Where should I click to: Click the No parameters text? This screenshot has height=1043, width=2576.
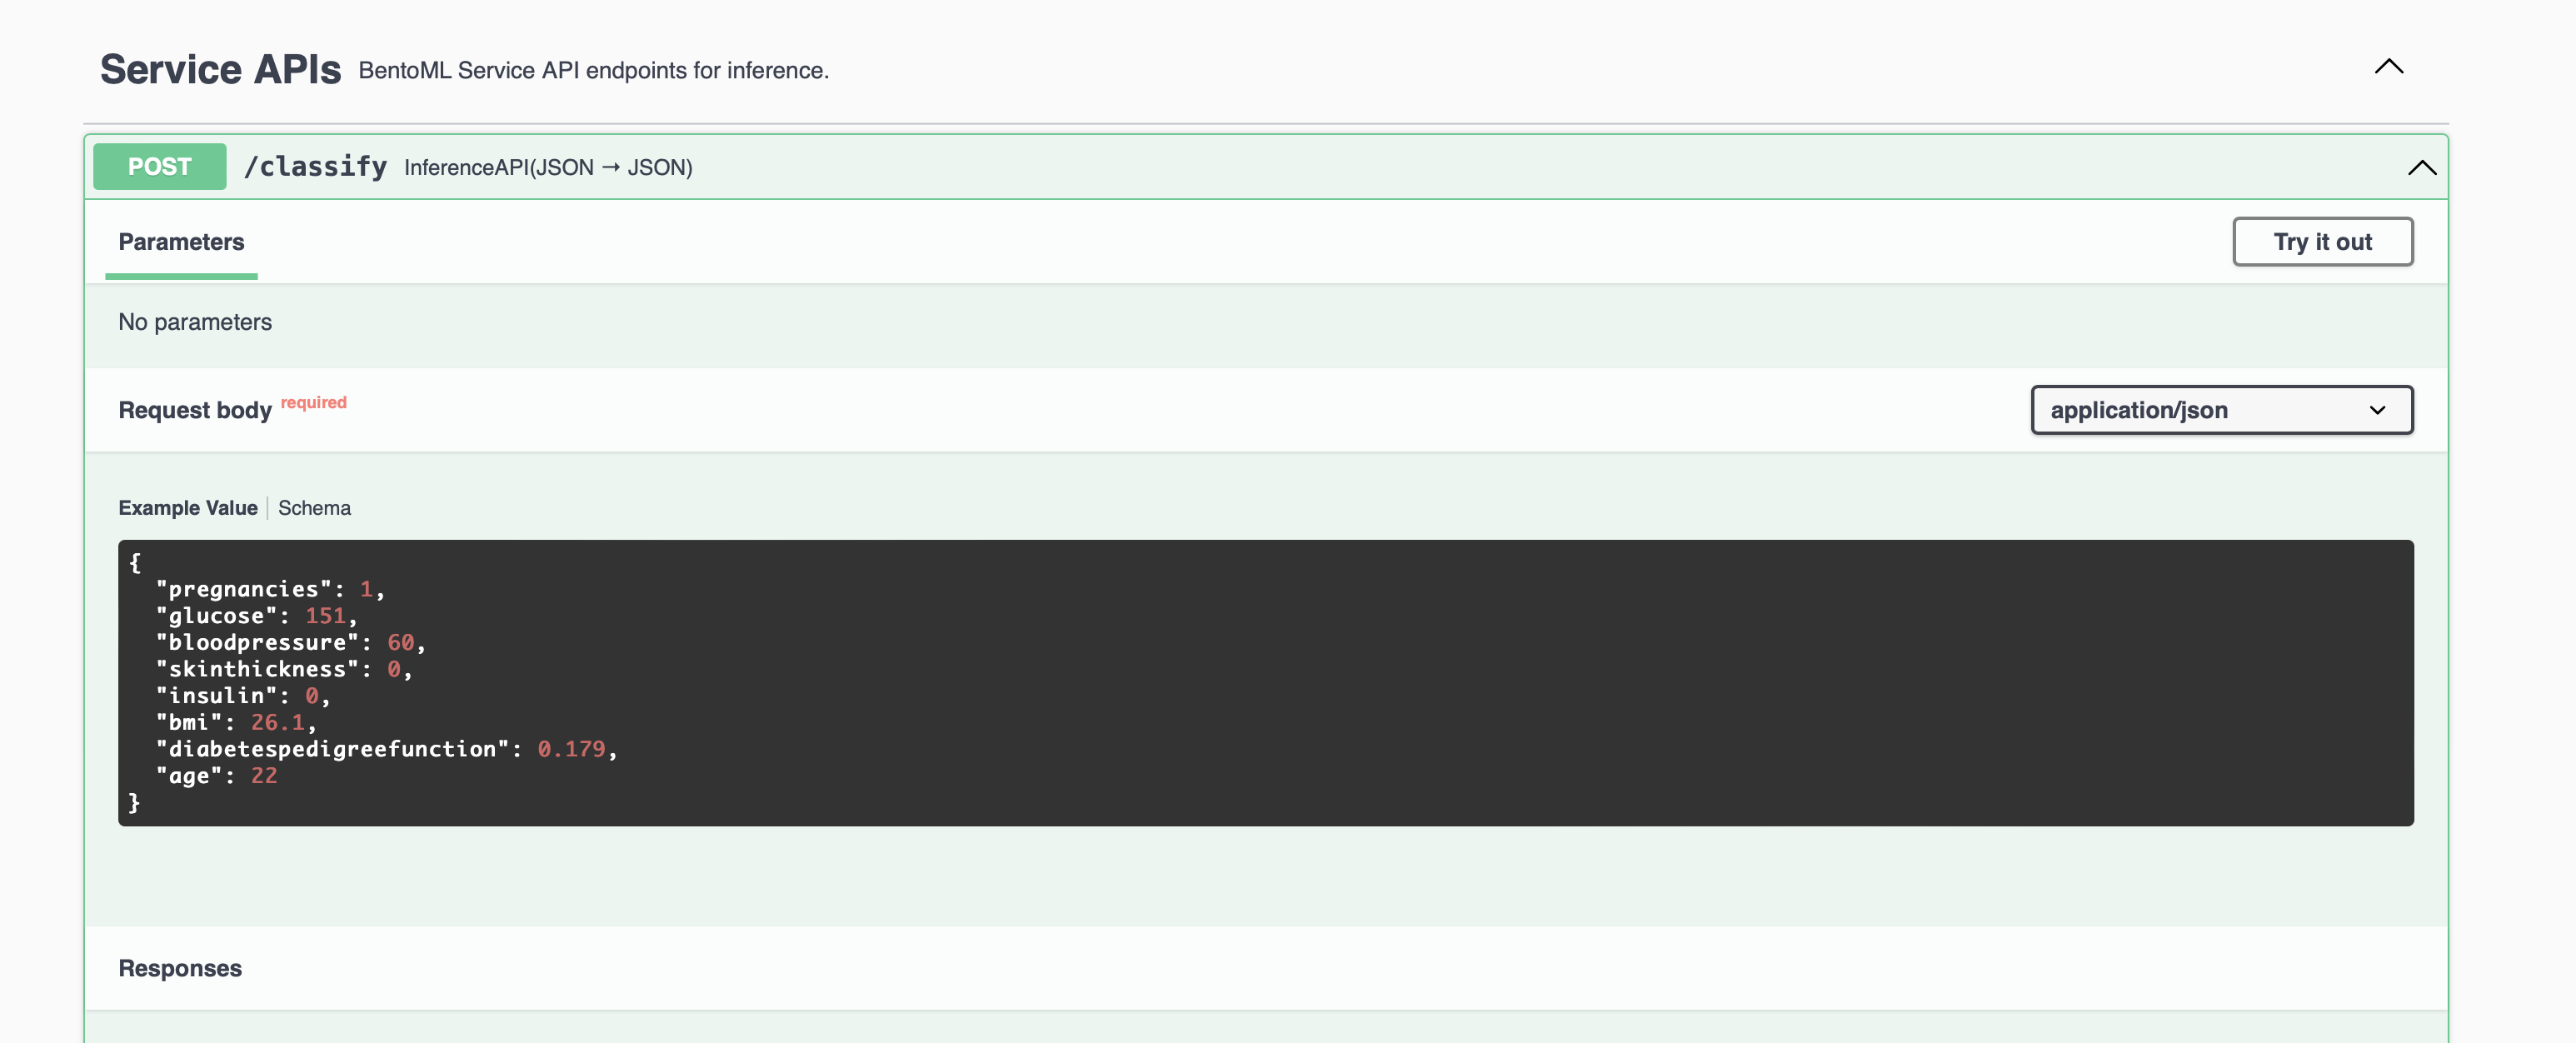(195, 322)
